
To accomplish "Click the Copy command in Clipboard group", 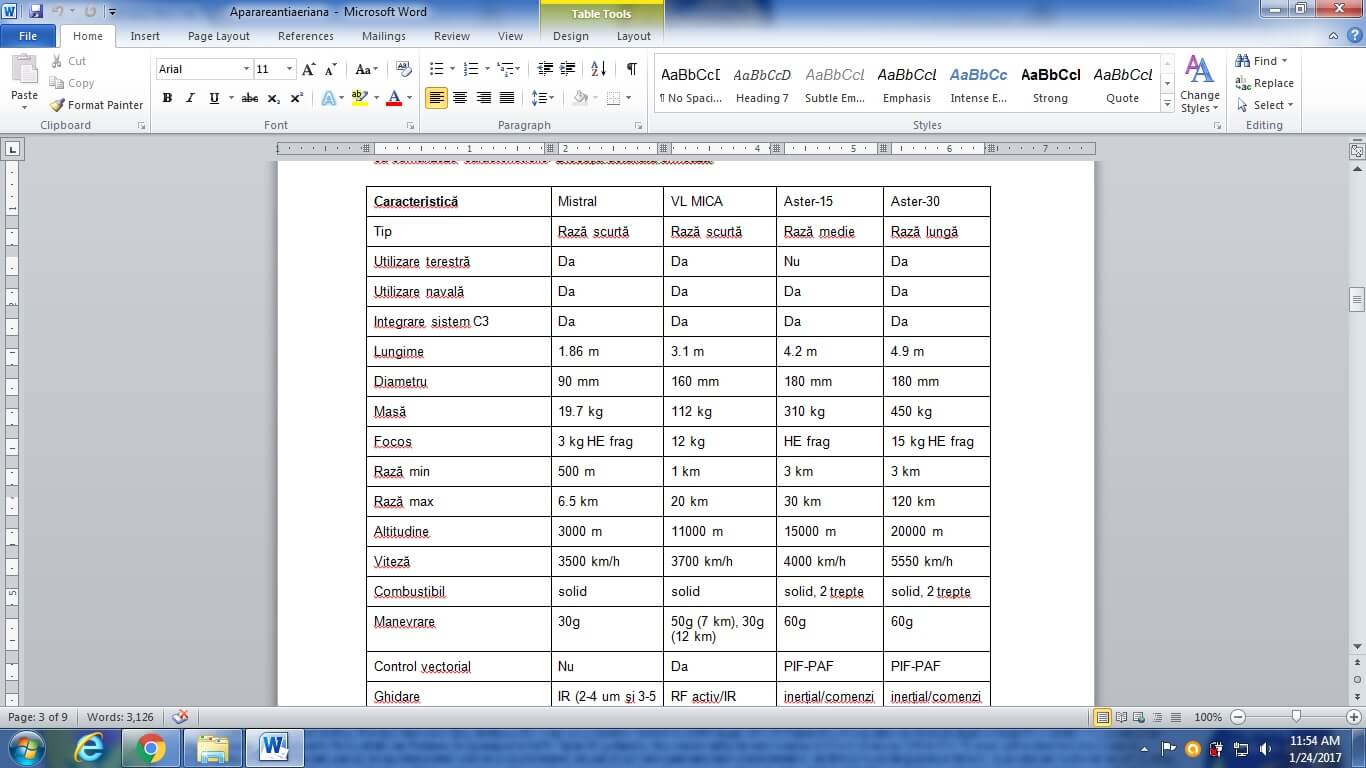I will [72, 83].
